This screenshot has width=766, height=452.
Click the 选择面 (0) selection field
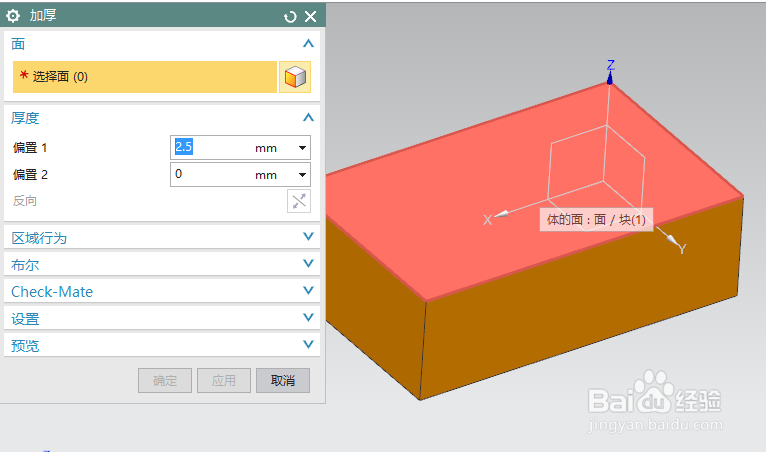click(145, 77)
